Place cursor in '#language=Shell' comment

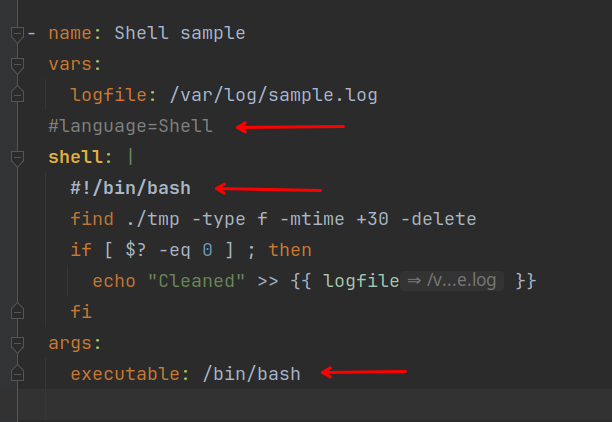[x=130, y=126]
